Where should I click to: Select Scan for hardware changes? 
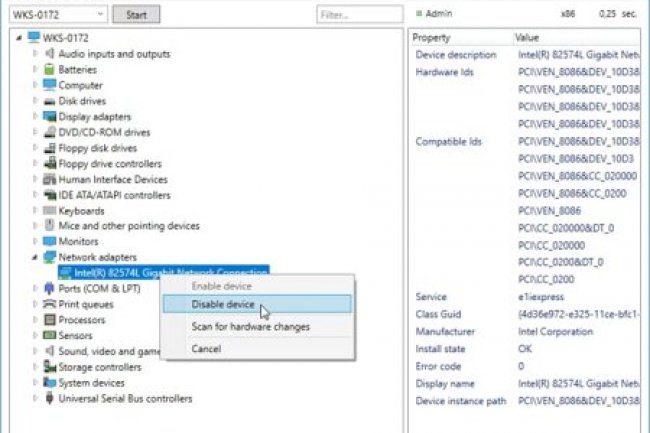tap(250, 326)
